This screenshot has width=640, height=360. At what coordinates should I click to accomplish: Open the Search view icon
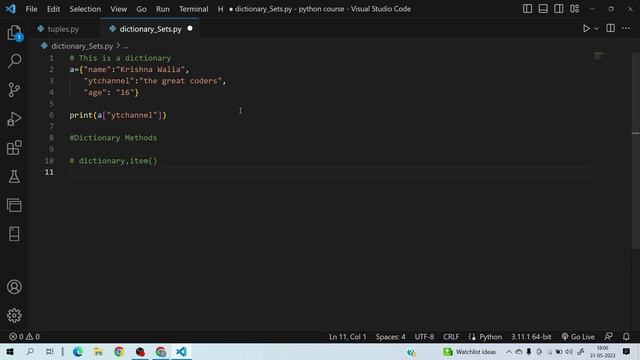coord(14,61)
